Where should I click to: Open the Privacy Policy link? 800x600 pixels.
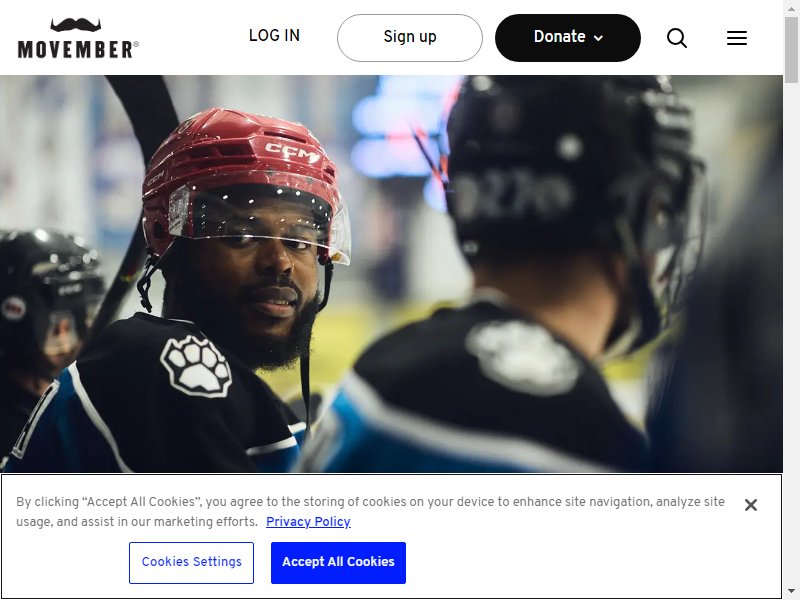pos(308,521)
